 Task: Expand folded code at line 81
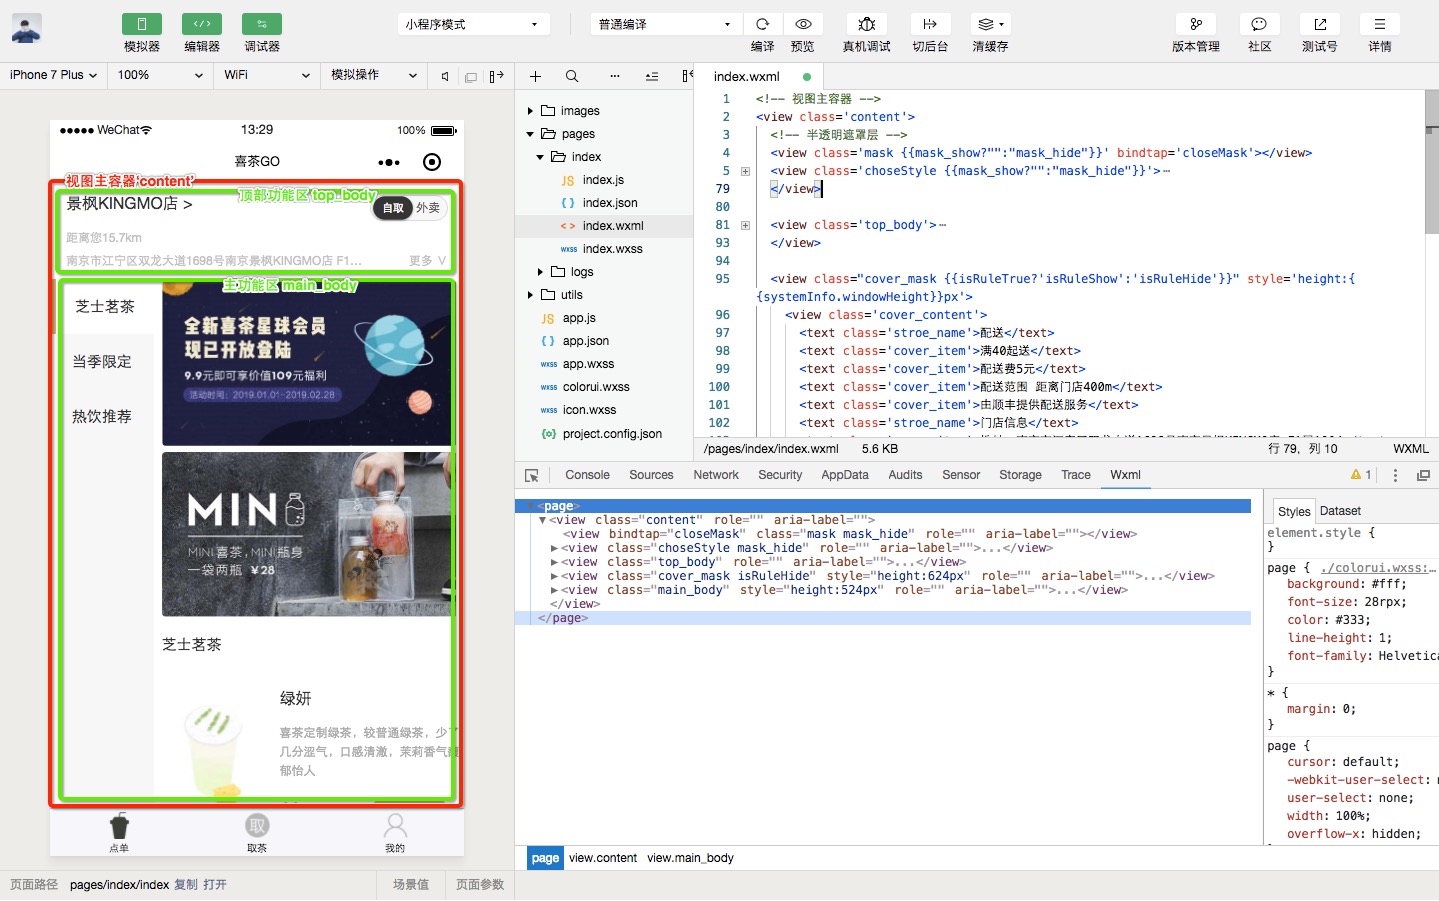tap(745, 225)
